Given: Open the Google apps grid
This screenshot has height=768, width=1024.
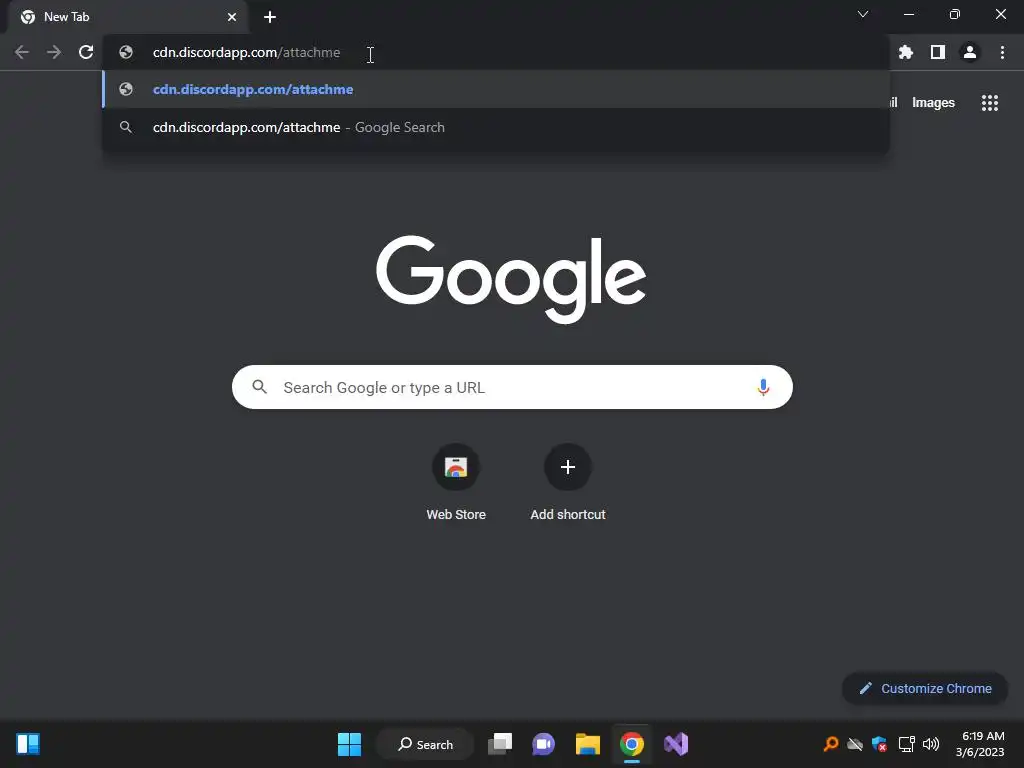Looking at the screenshot, I should coord(990,103).
